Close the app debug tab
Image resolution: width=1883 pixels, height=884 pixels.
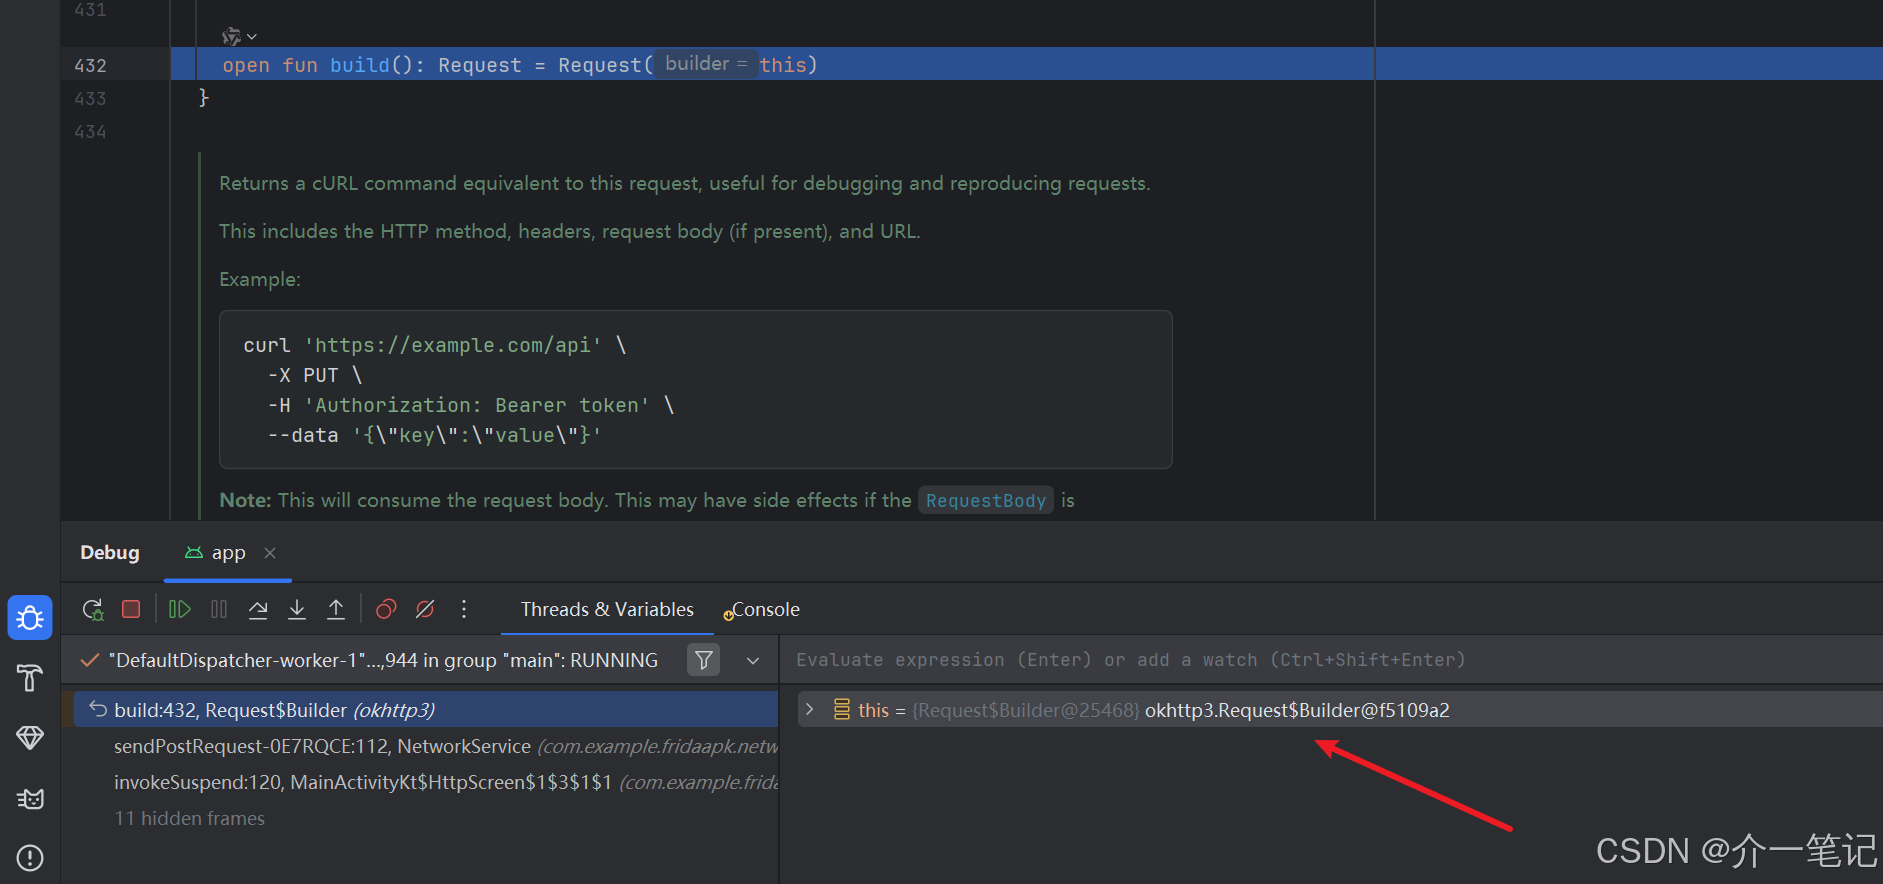click(x=270, y=552)
